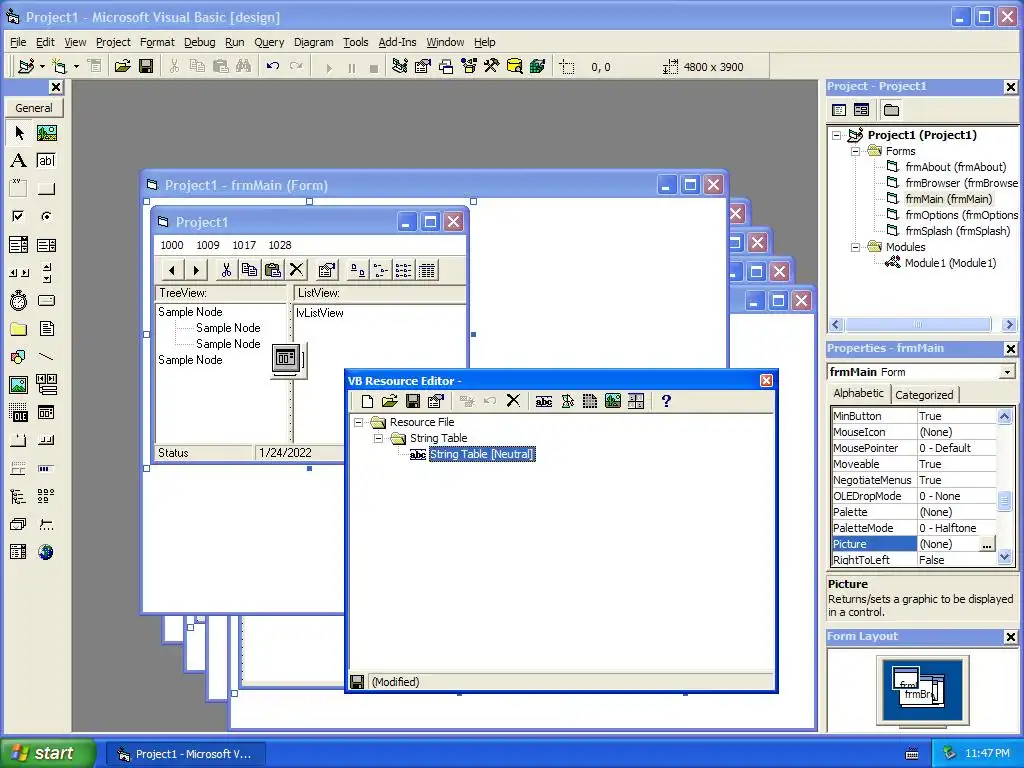Click Open Project icon in main toolbar
Screen dimensions: 1024x768
[x=122, y=66]
